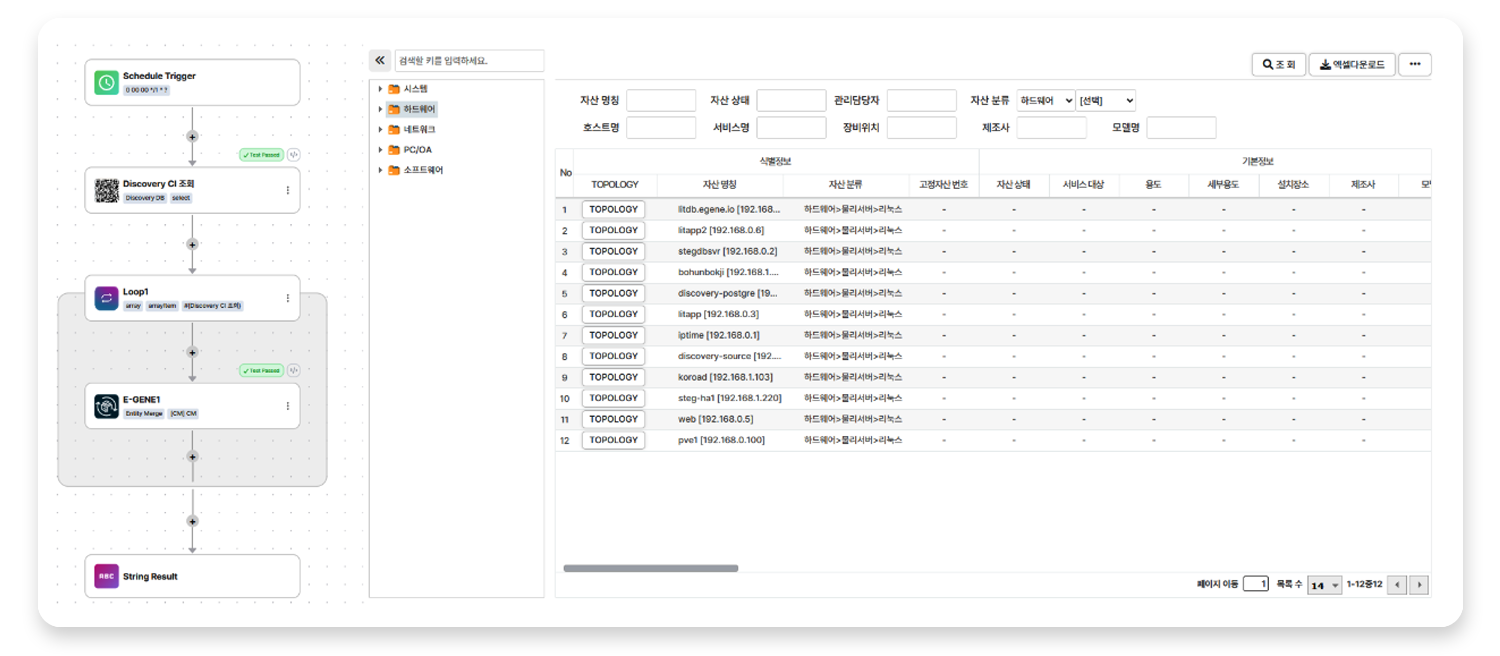Click the Schedule Trigger clock icon
1500x656 pixels.
(x=107, y=83)
